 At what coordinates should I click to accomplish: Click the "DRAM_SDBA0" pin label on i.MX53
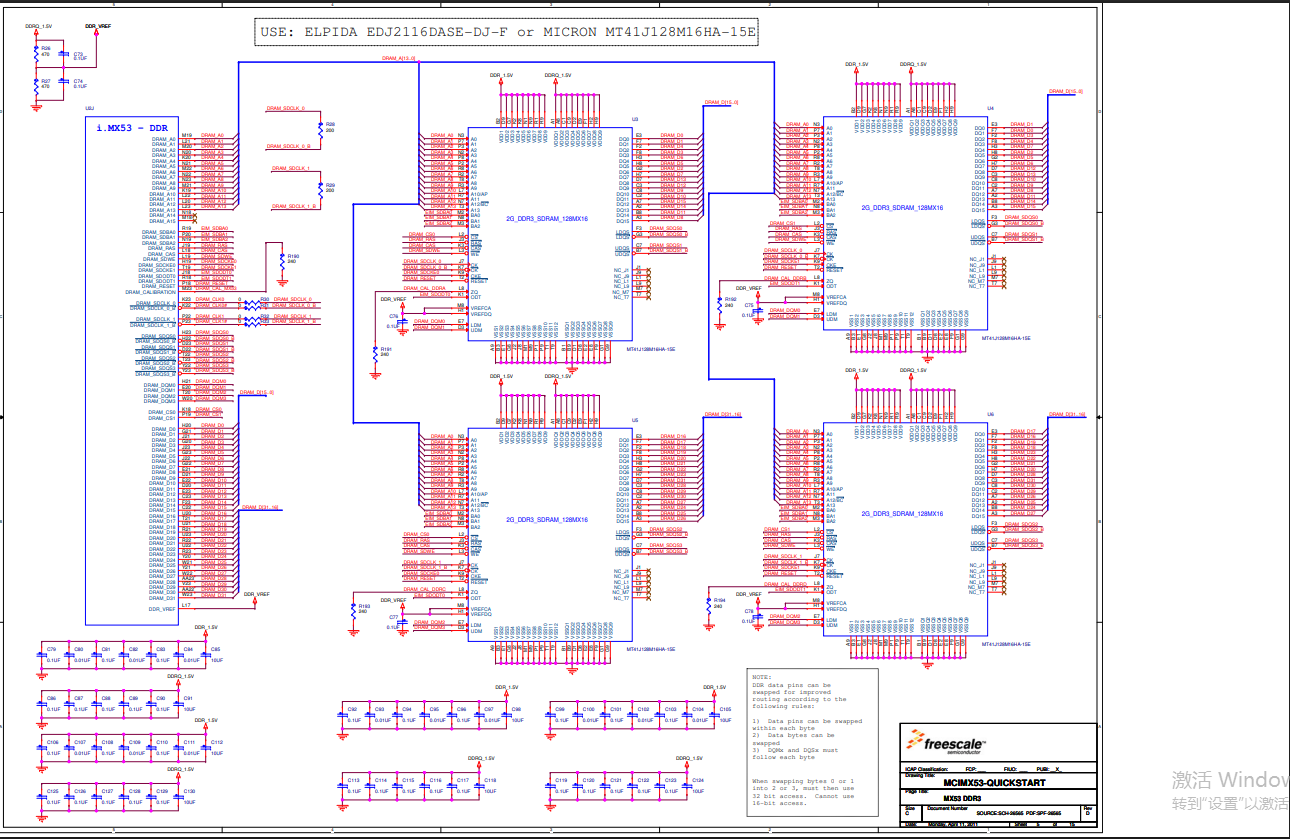click(x=160, y=232)
